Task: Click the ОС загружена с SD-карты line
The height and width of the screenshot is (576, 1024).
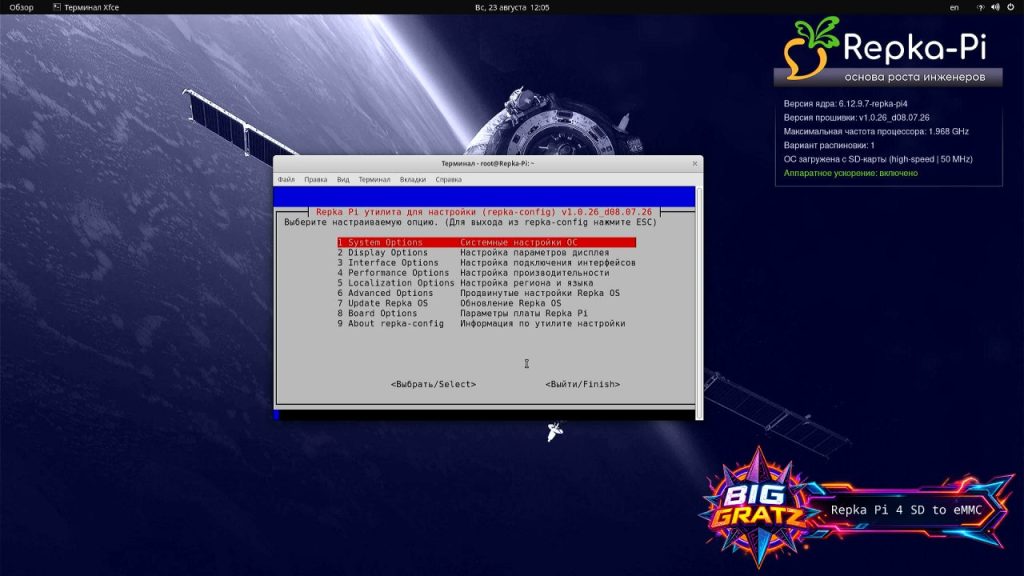Action: point(878,159)
